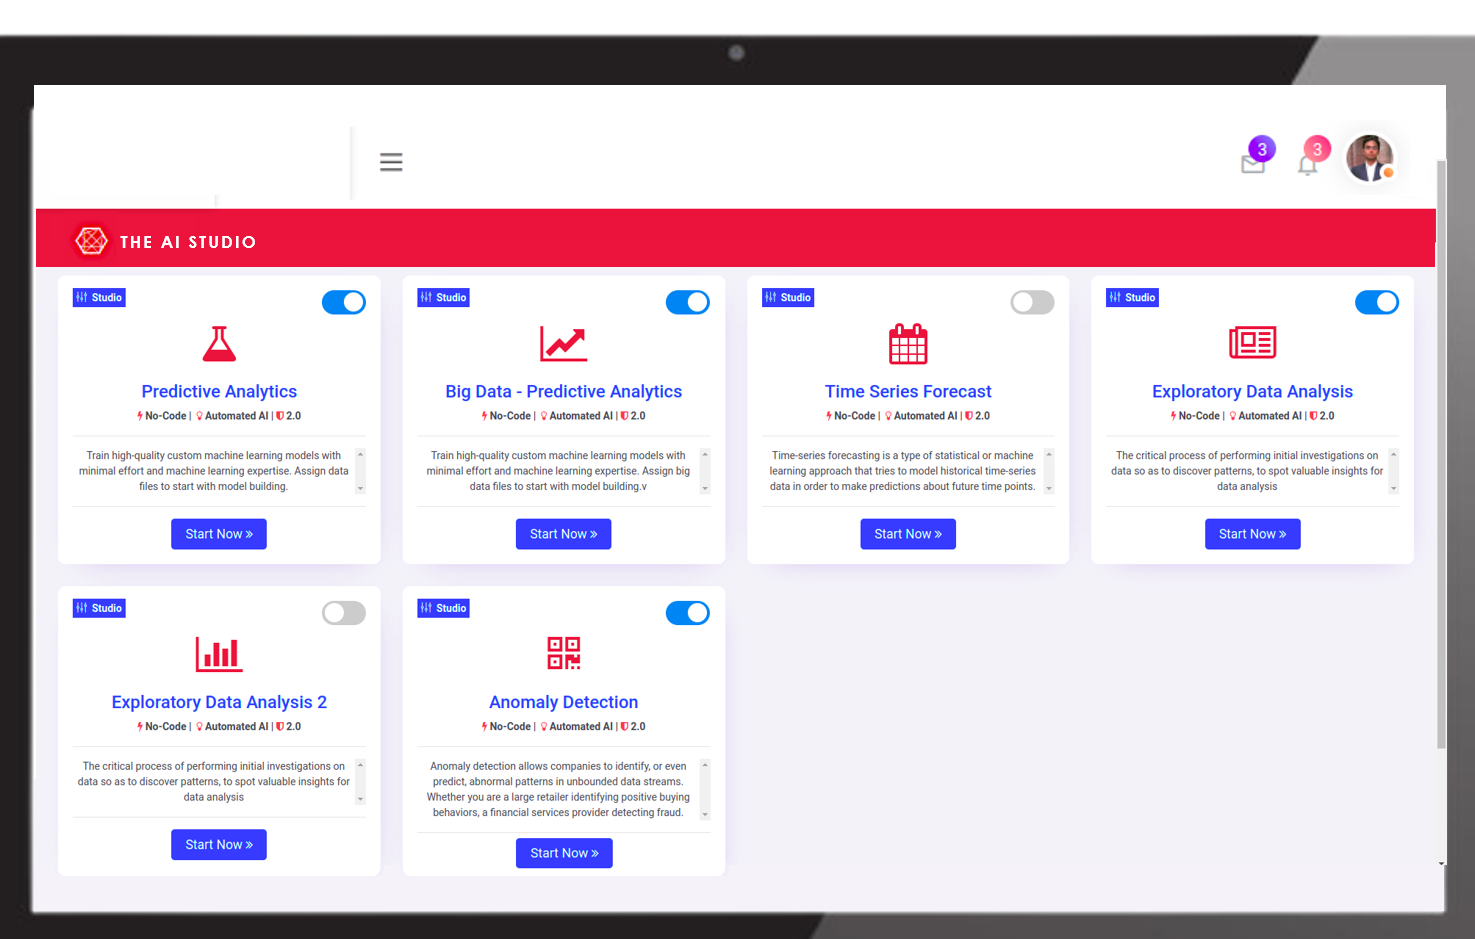
Task: Disable the Predictive Analytics toggle
Action: pos(344,302)
